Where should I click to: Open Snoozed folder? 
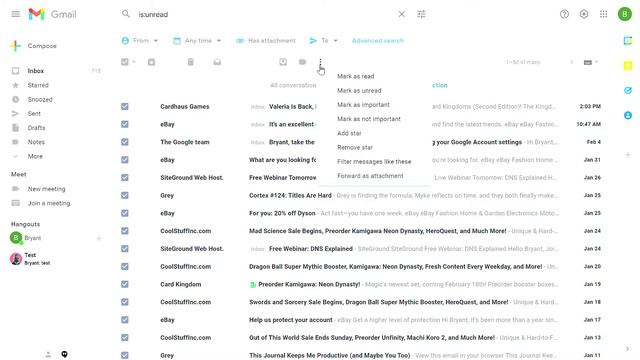(40, 100)
